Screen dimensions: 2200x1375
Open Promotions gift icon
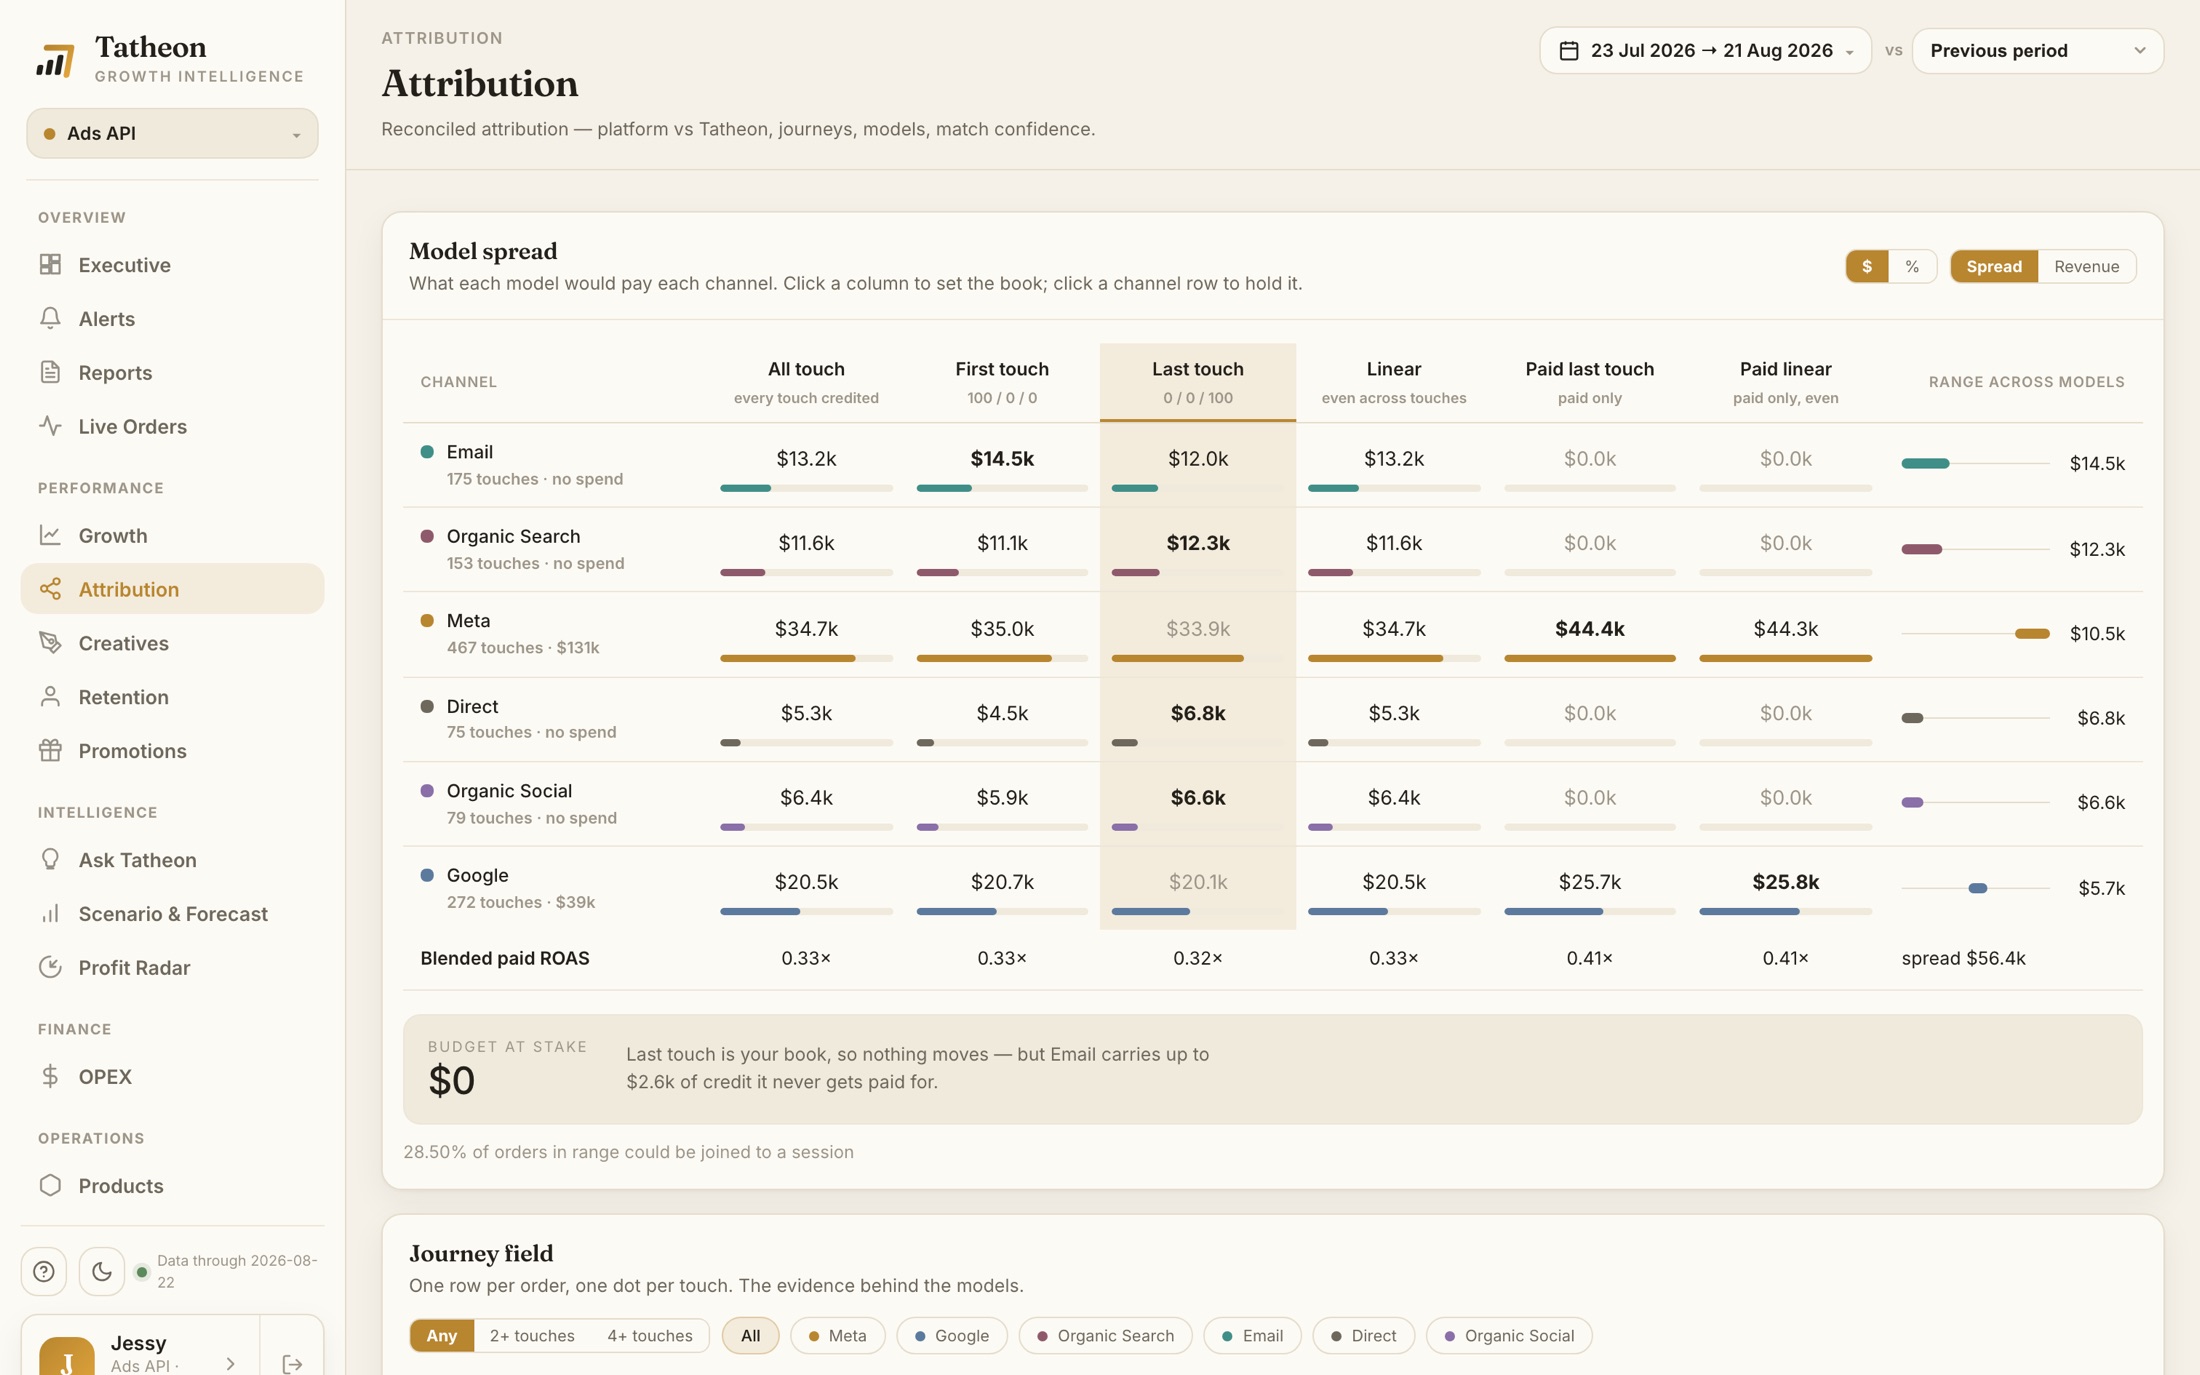(x=50, y=751)
